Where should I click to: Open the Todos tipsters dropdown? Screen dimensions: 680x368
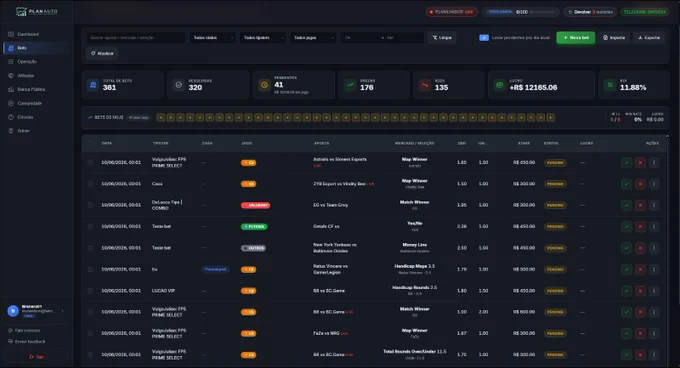[x=263, y=38]
